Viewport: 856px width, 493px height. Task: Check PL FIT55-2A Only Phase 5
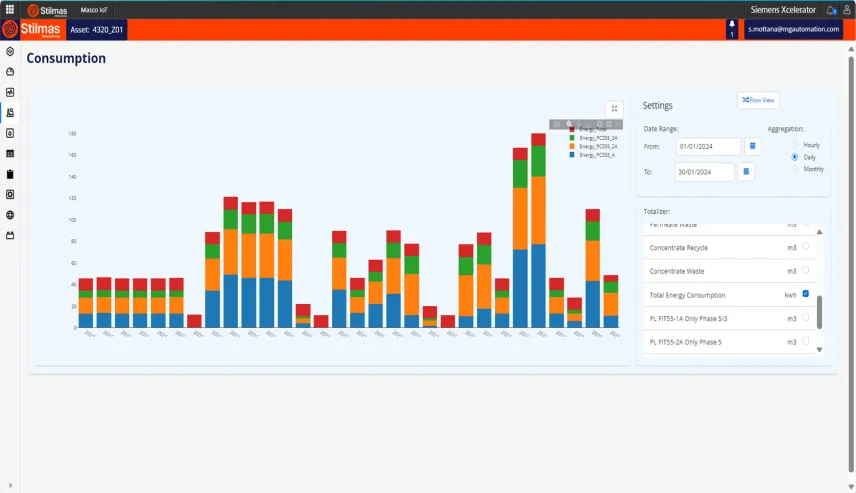806,341
